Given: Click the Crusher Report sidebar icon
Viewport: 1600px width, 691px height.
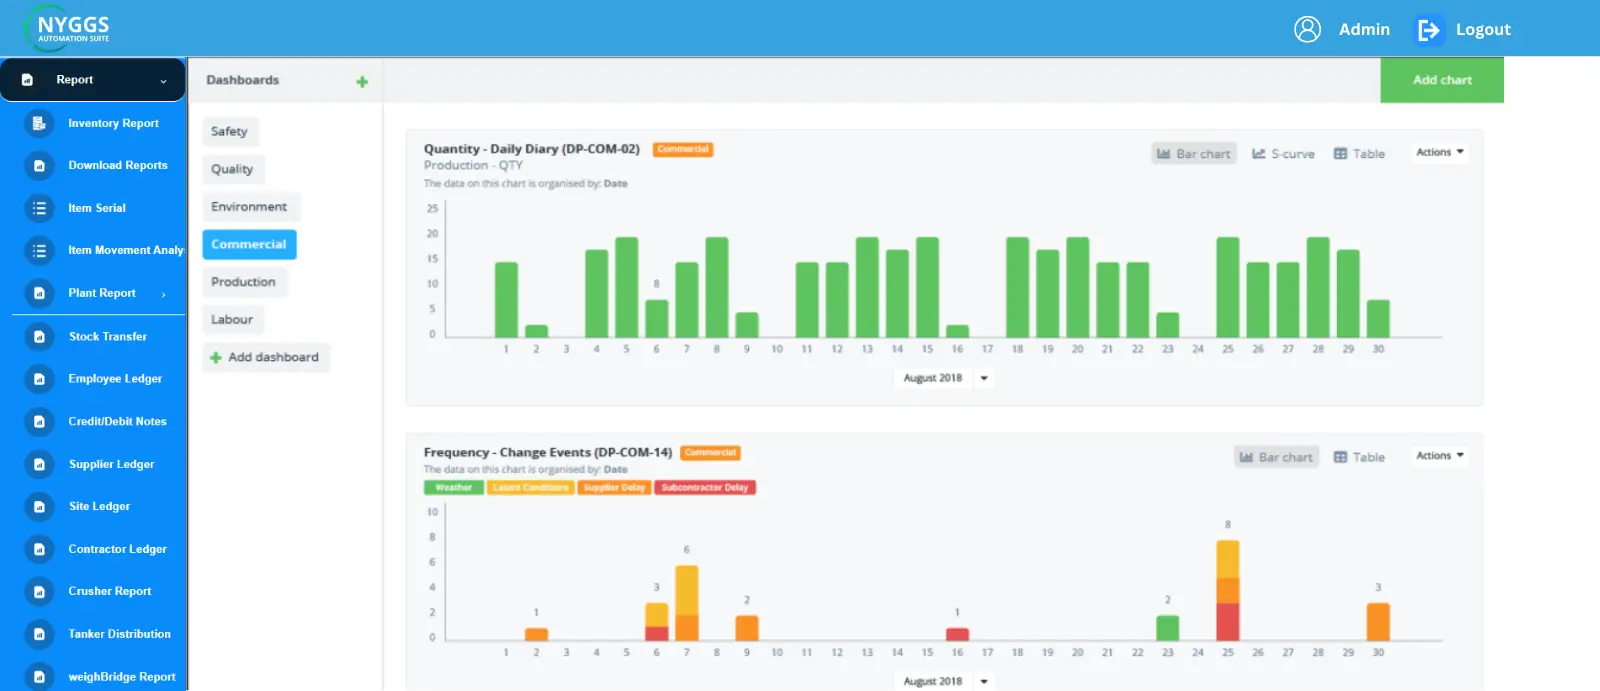Looking at the screenshot, I should pyautogui.click(x=39, y=592).
